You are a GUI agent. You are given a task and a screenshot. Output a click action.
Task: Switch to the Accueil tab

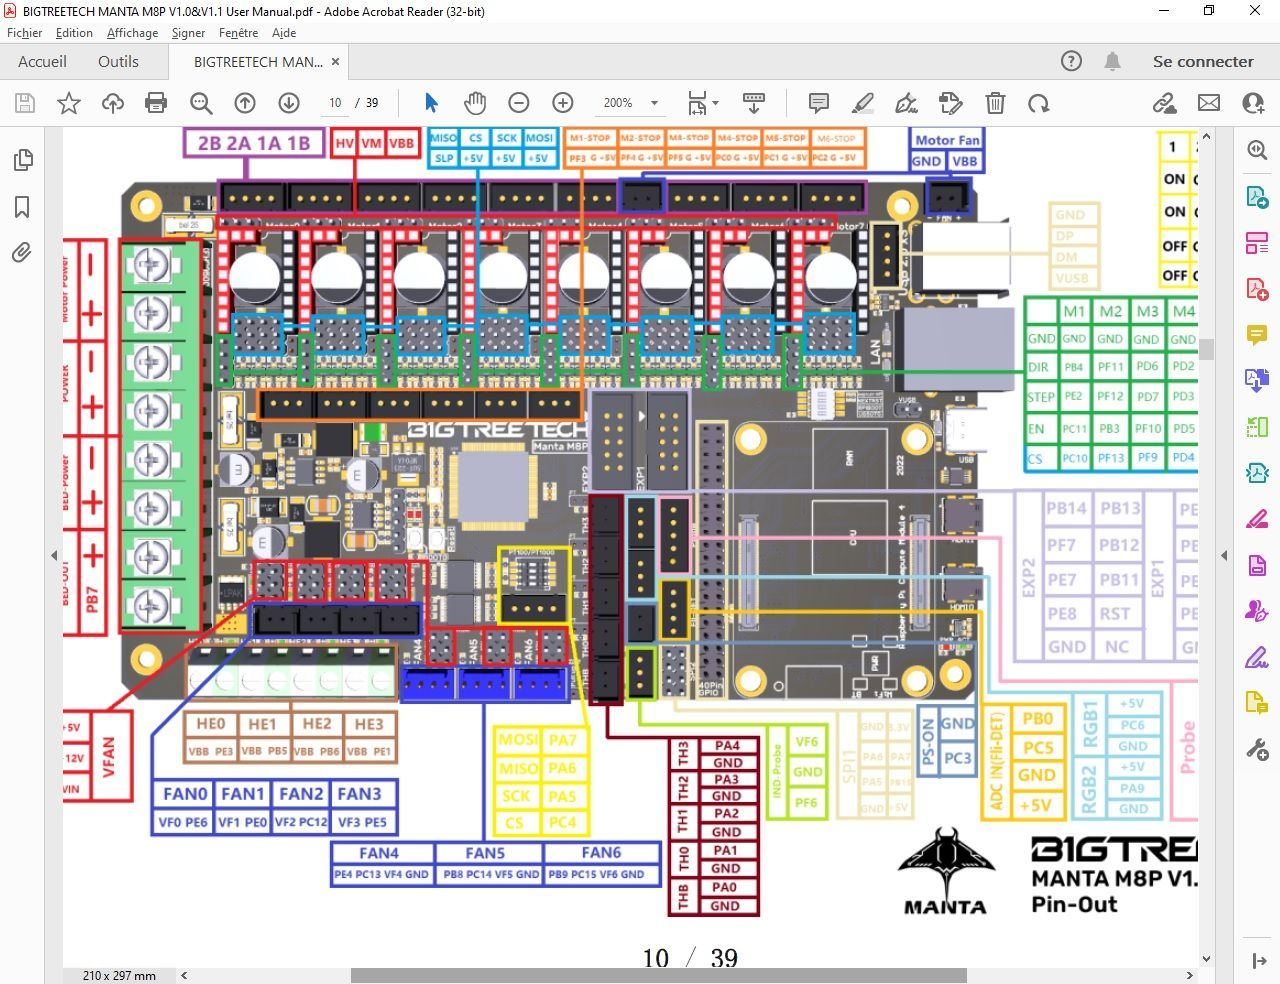[x=42, y=61]
